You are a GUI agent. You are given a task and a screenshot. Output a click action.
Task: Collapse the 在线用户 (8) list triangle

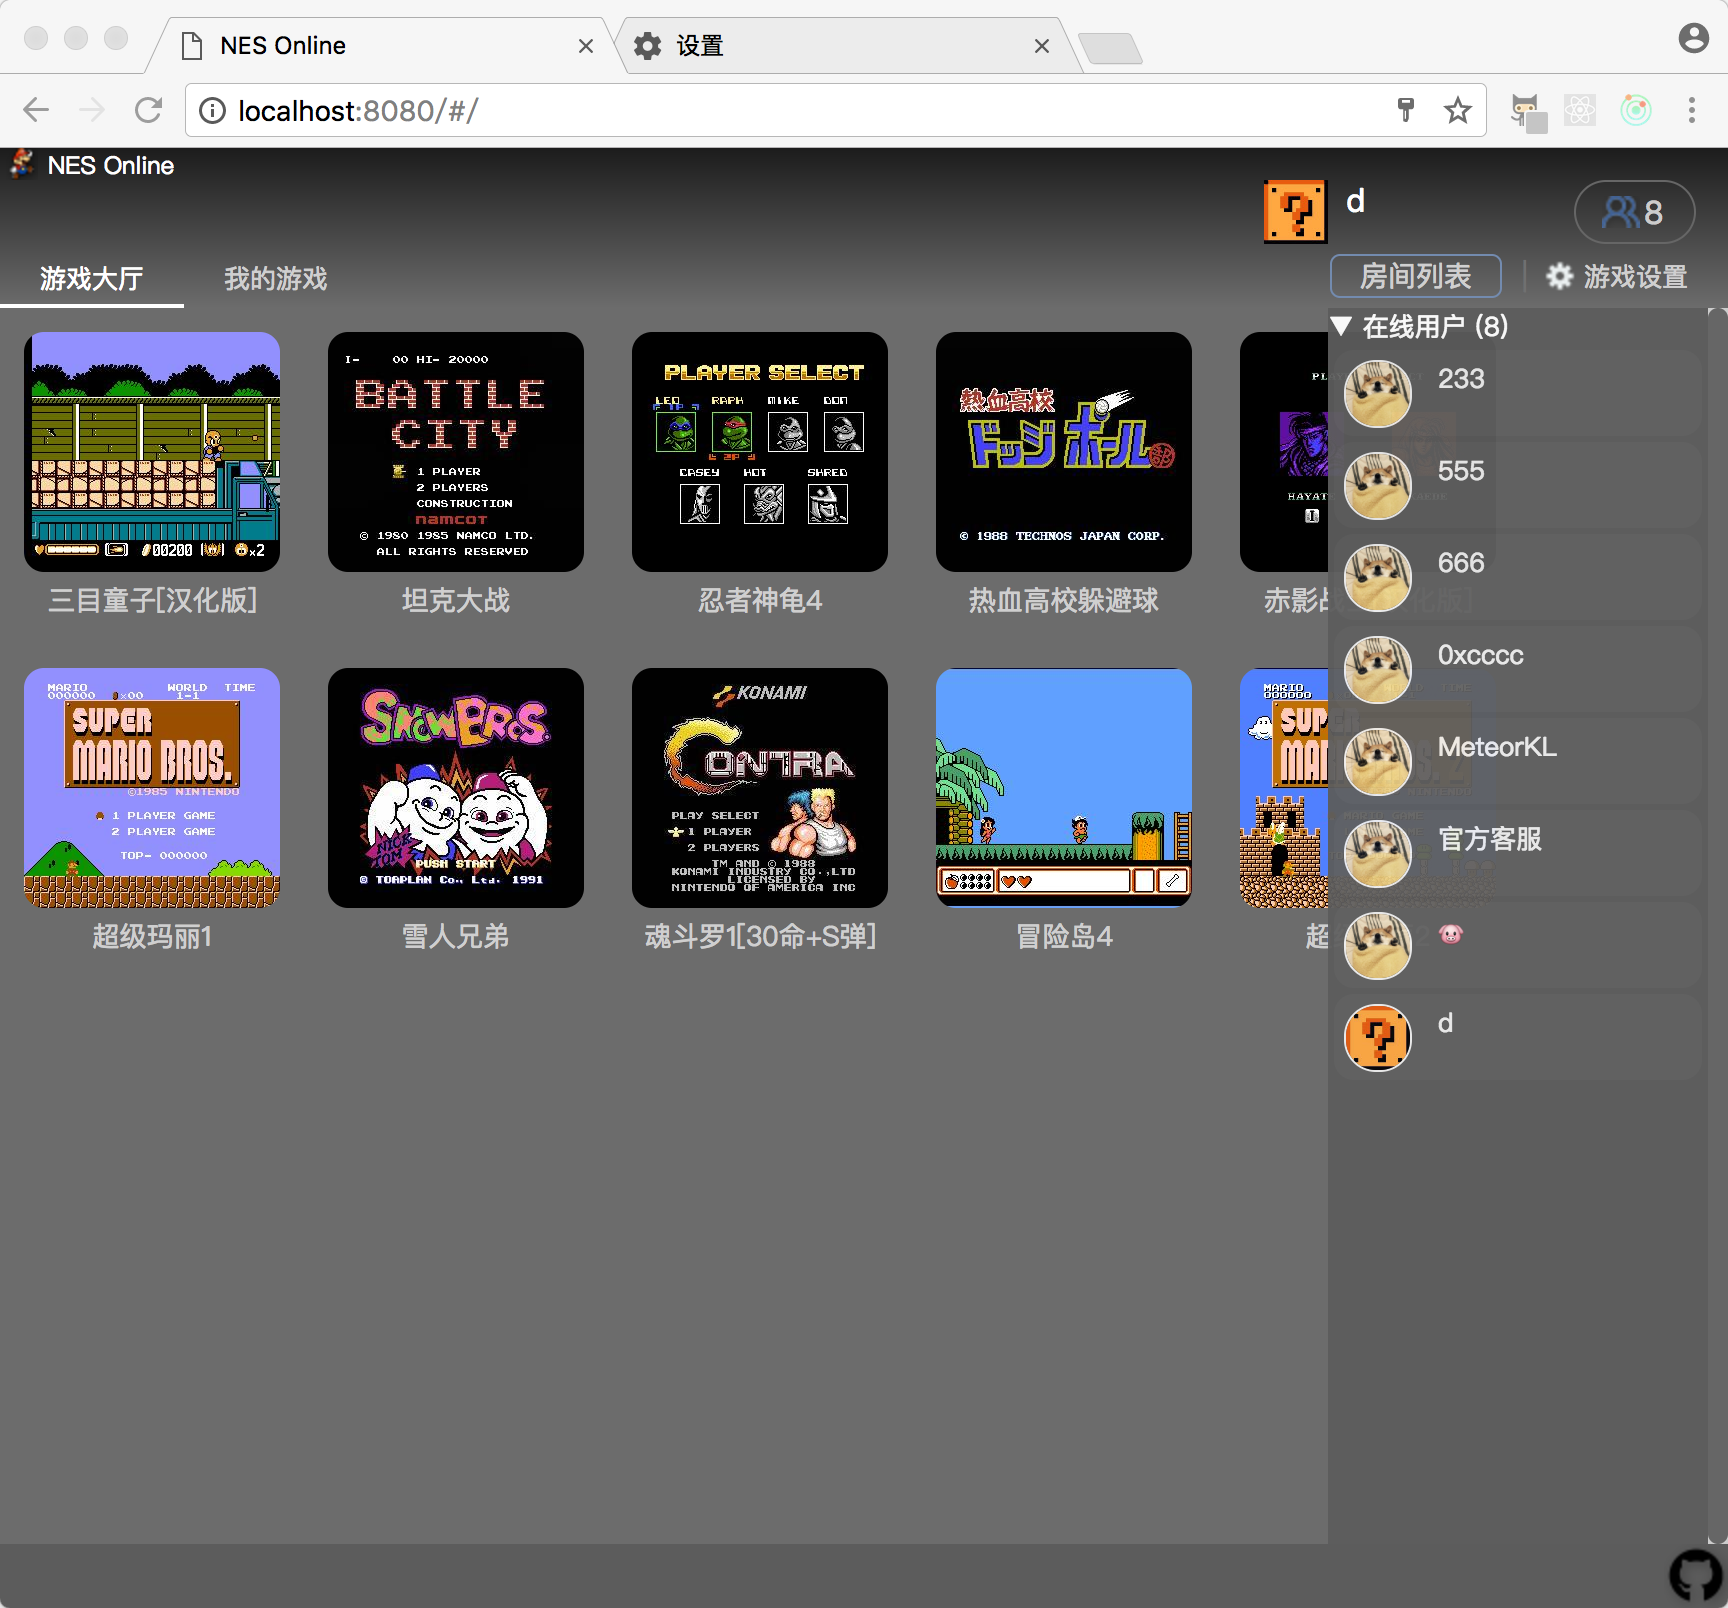click(1342, 326)
